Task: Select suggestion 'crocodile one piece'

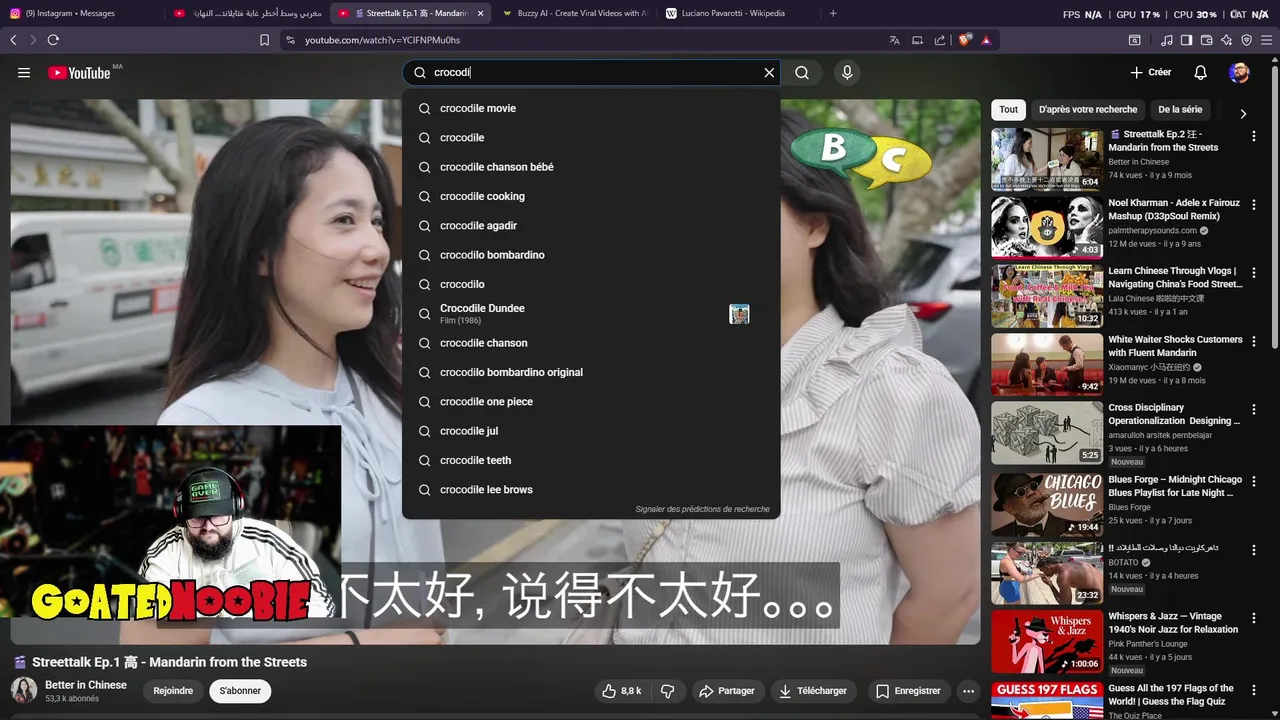Action: tap(591, 402)
